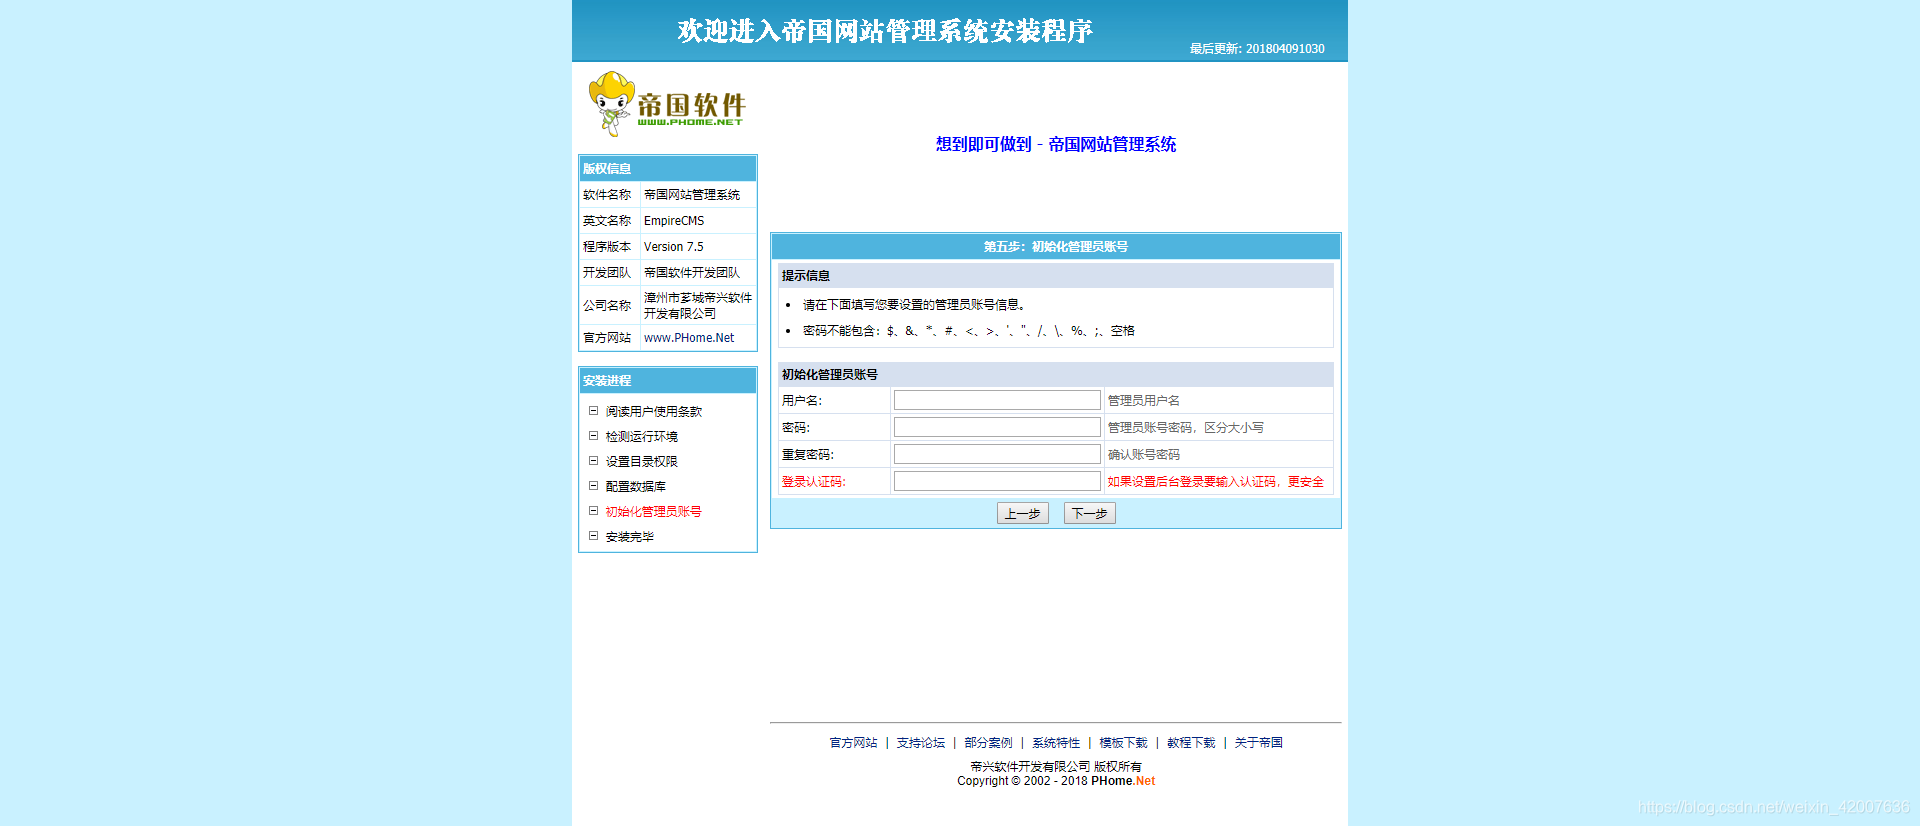This screenshot has height=826, width=1920.
Task: Select the 阅读用户使用条款 step text
Action: [x=654, y=412]
